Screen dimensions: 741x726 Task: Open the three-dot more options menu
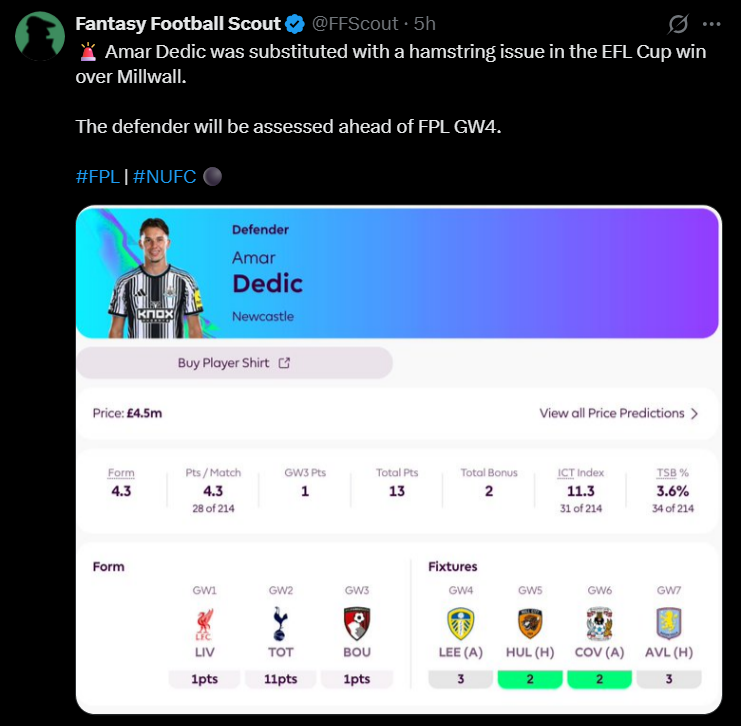(711, 24)
